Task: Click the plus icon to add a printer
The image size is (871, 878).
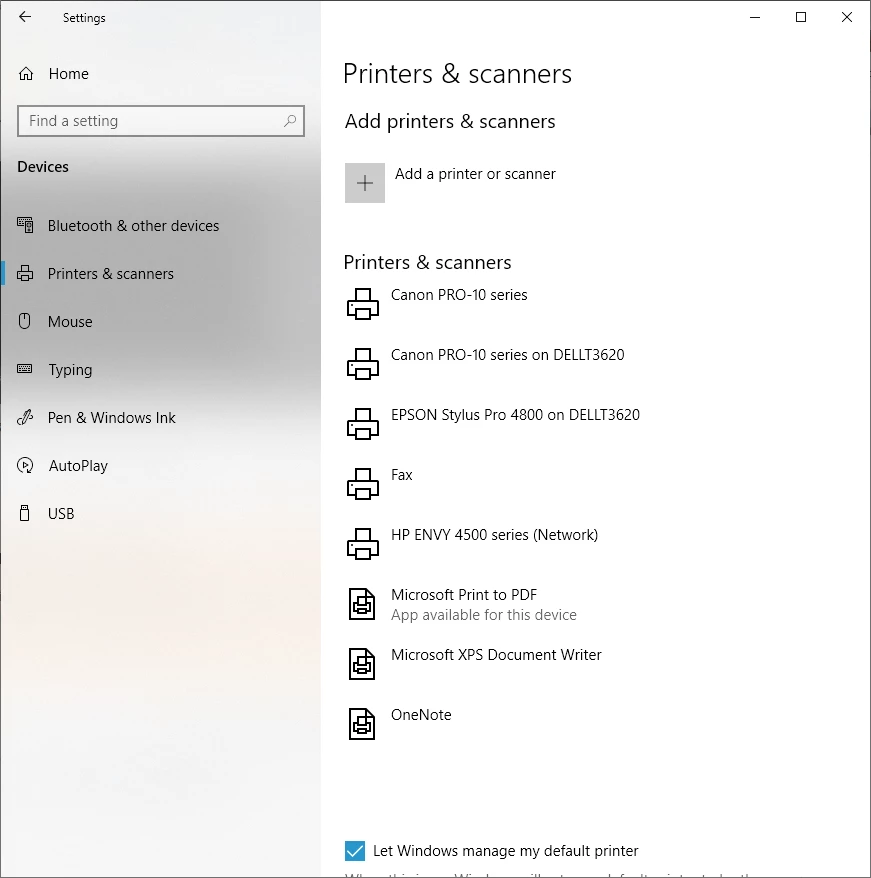Action: tap(365, 183)
